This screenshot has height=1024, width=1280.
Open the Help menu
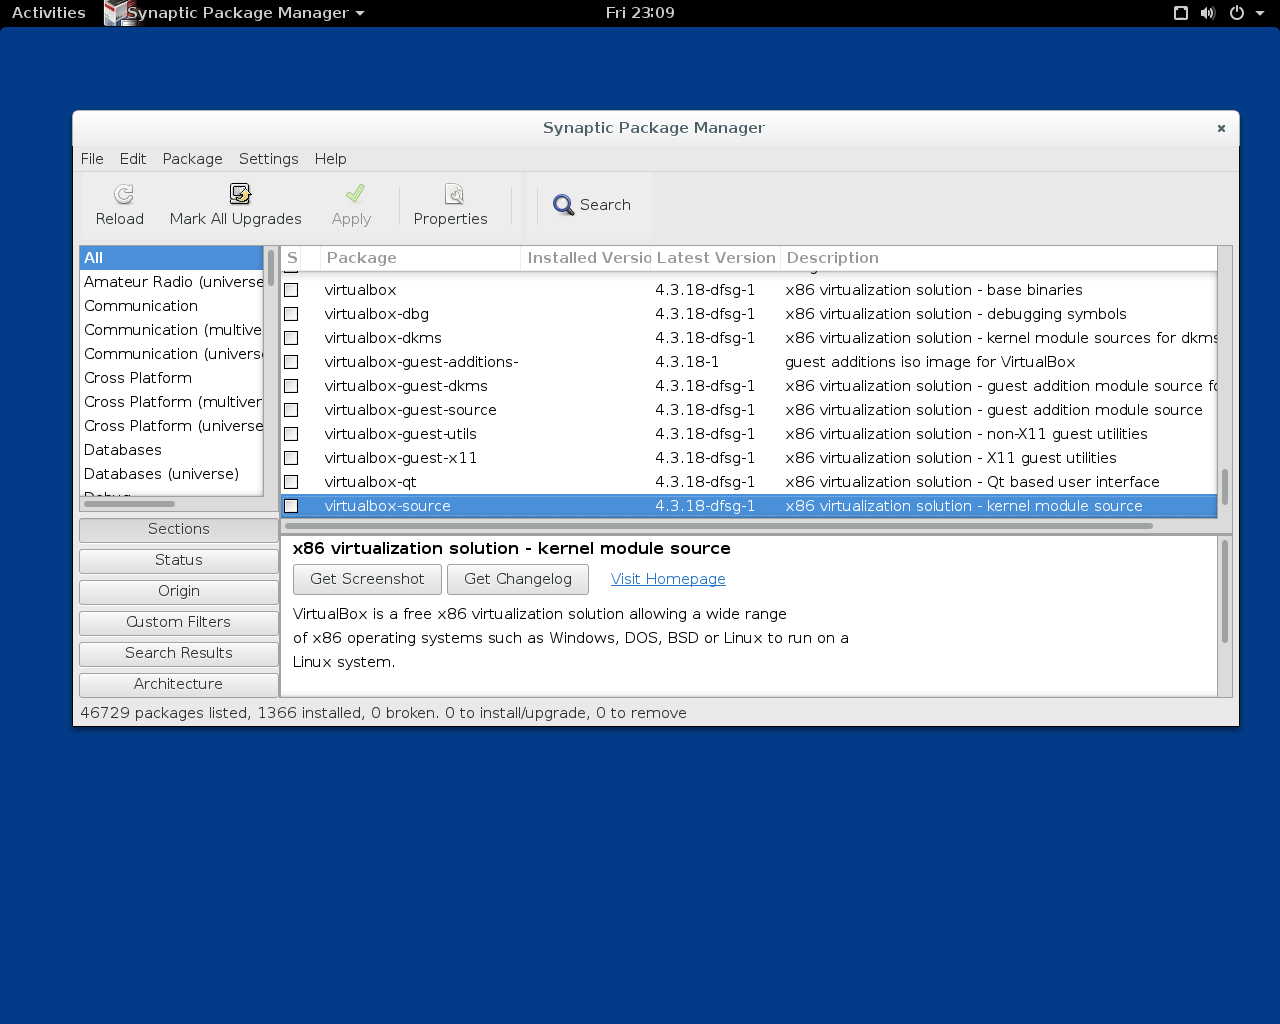(x=331, y=159)
